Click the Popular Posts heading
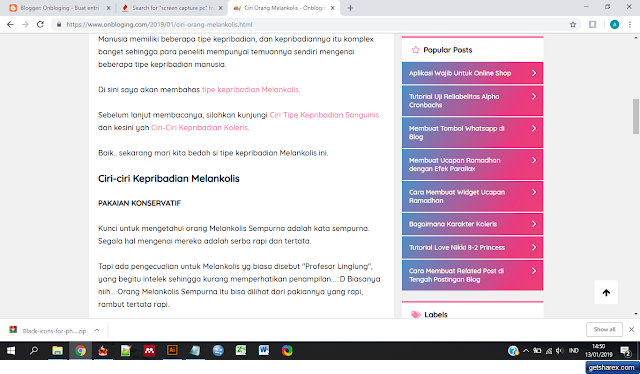 click(448, 50)
